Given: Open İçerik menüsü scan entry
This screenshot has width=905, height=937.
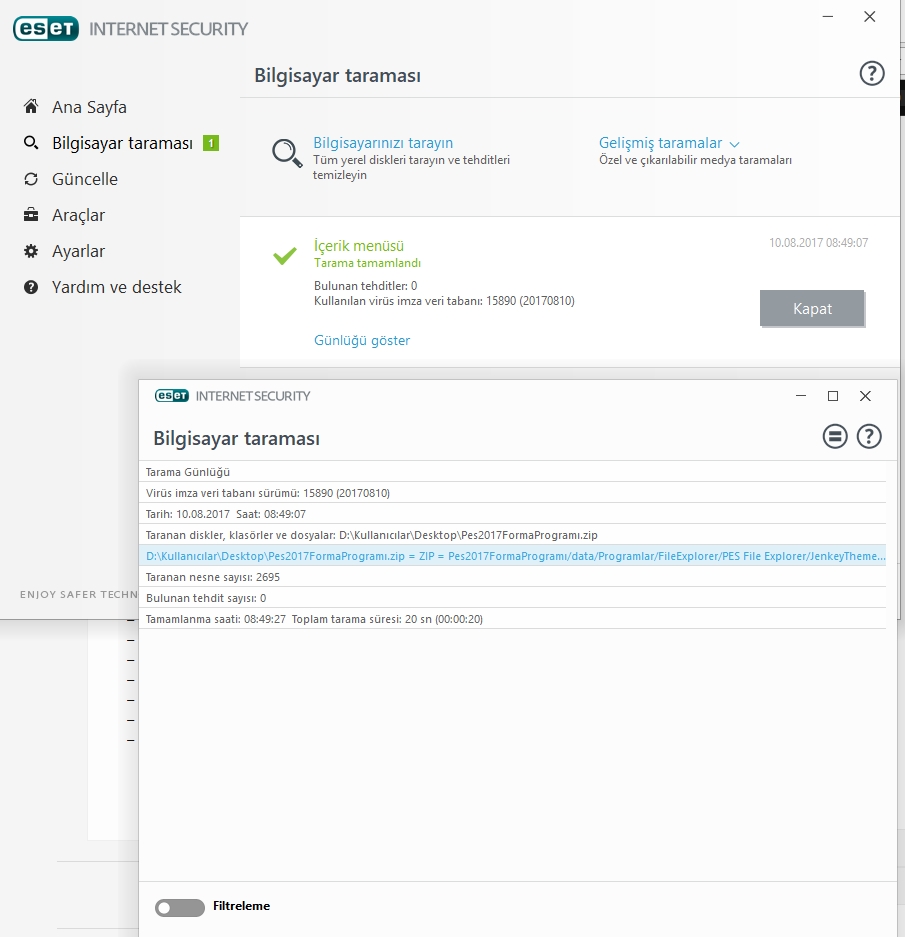Looking at the screenshot, I should coord(359,246).
